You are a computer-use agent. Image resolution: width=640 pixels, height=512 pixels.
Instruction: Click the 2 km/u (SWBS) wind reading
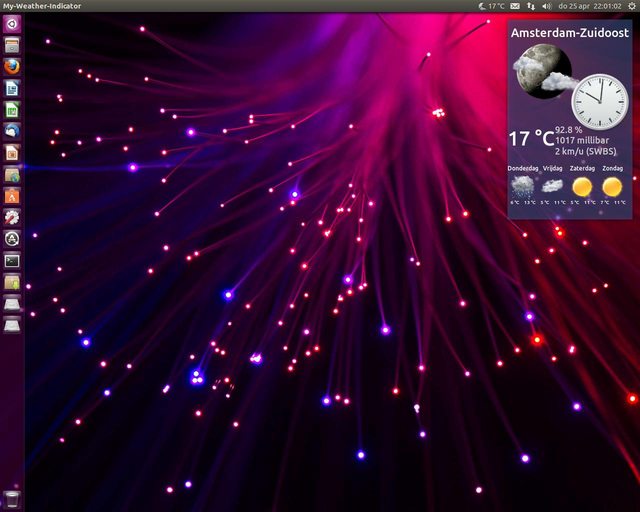point(585,151)
